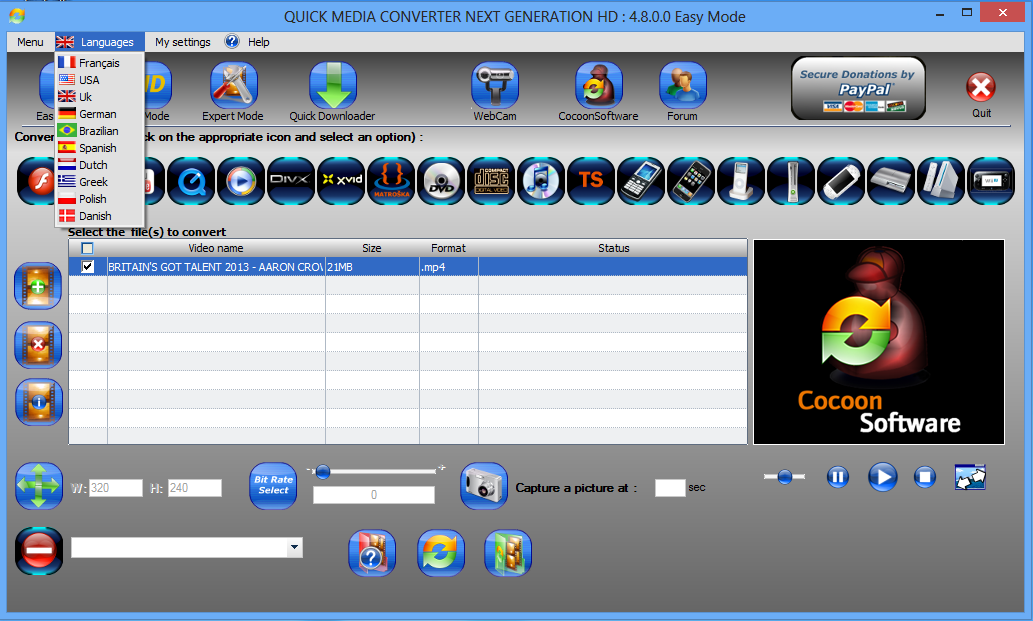
Task: Choose Uk language
Action: click(x=99, y=97)
